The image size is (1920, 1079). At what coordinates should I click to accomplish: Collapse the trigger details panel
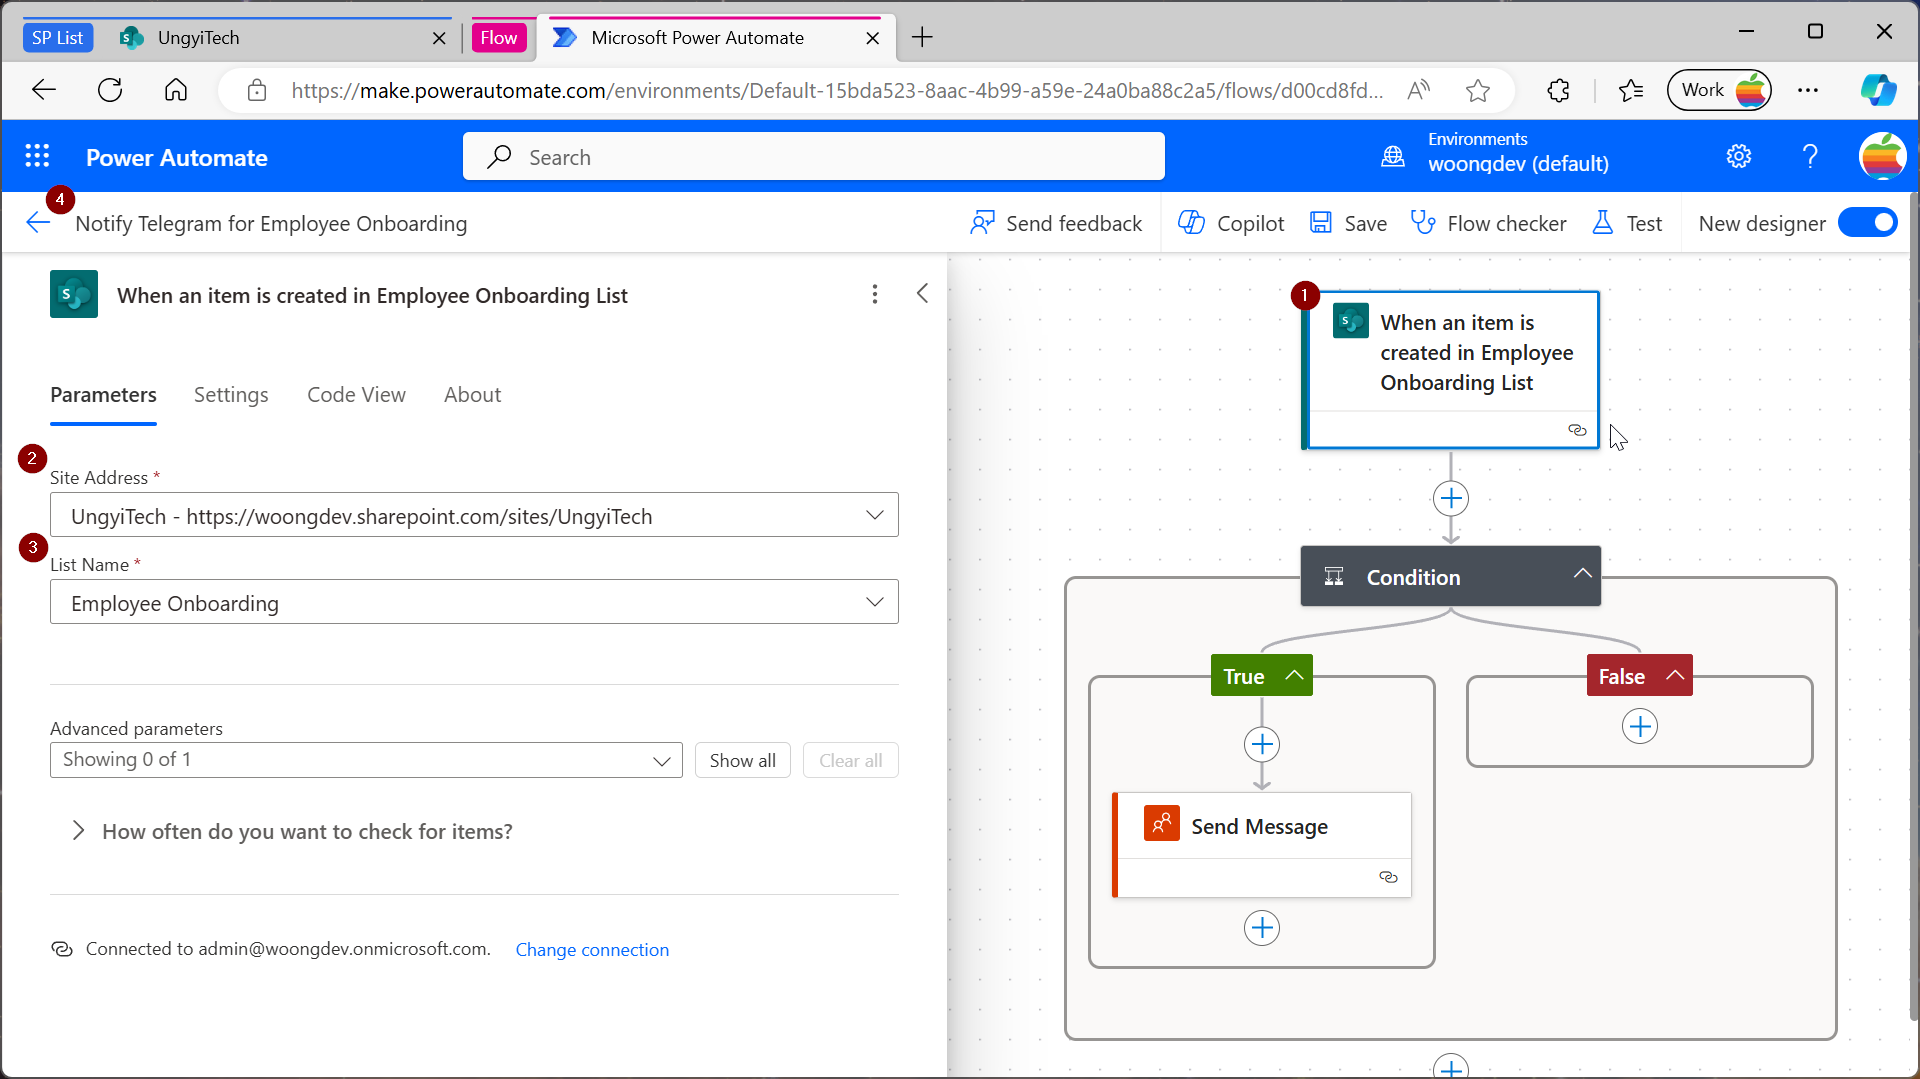point(922,293)
